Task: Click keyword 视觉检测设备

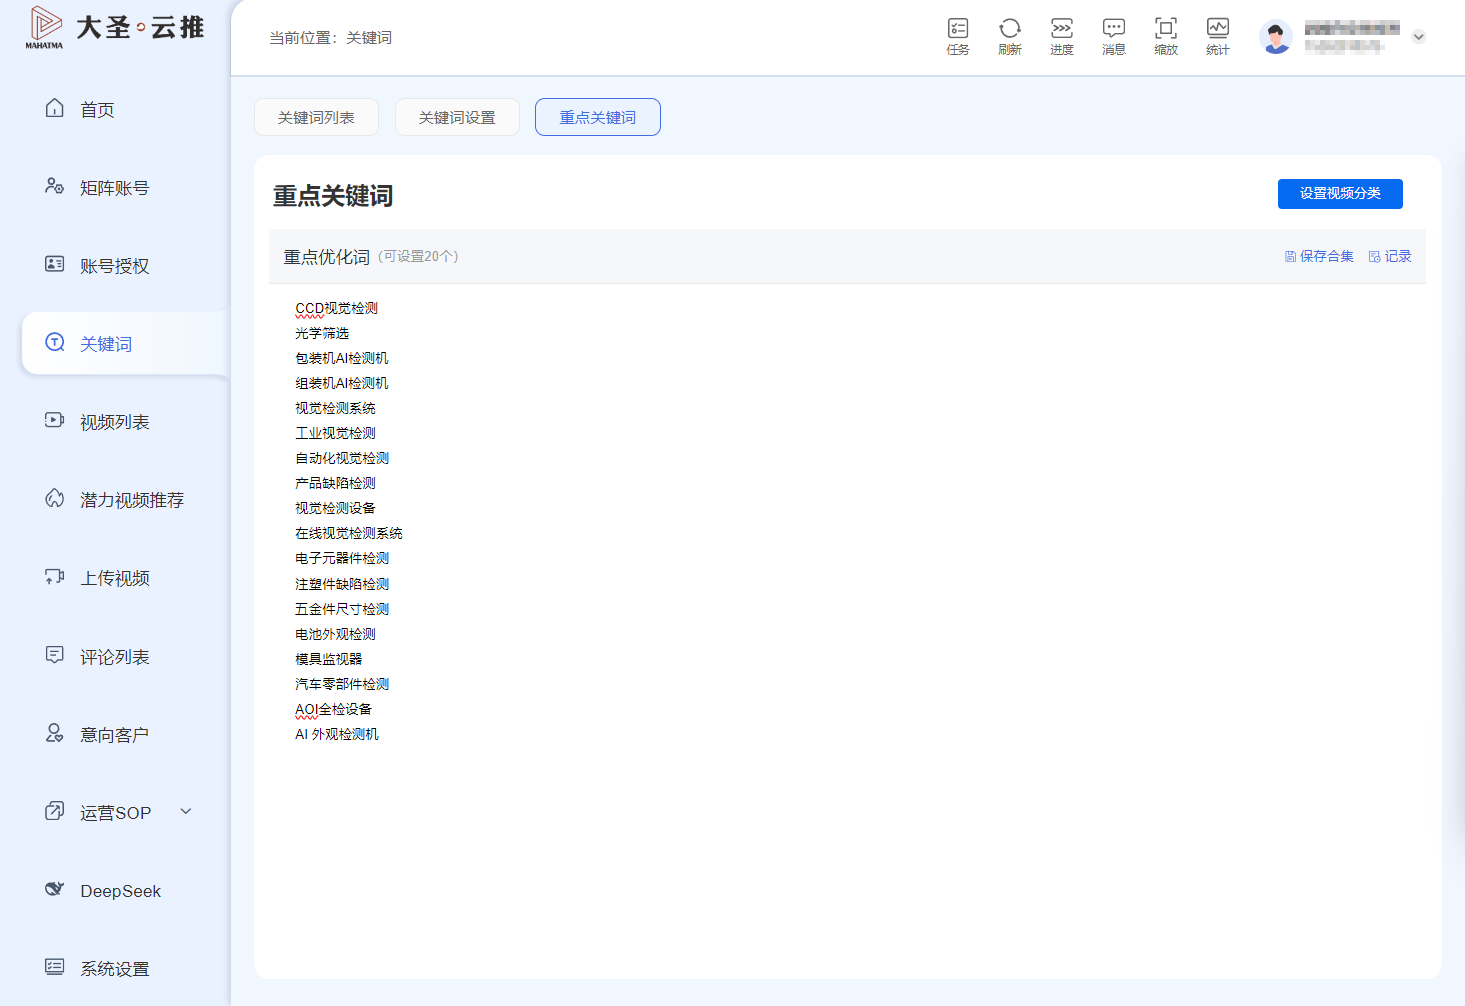Action: coord(336,508)
